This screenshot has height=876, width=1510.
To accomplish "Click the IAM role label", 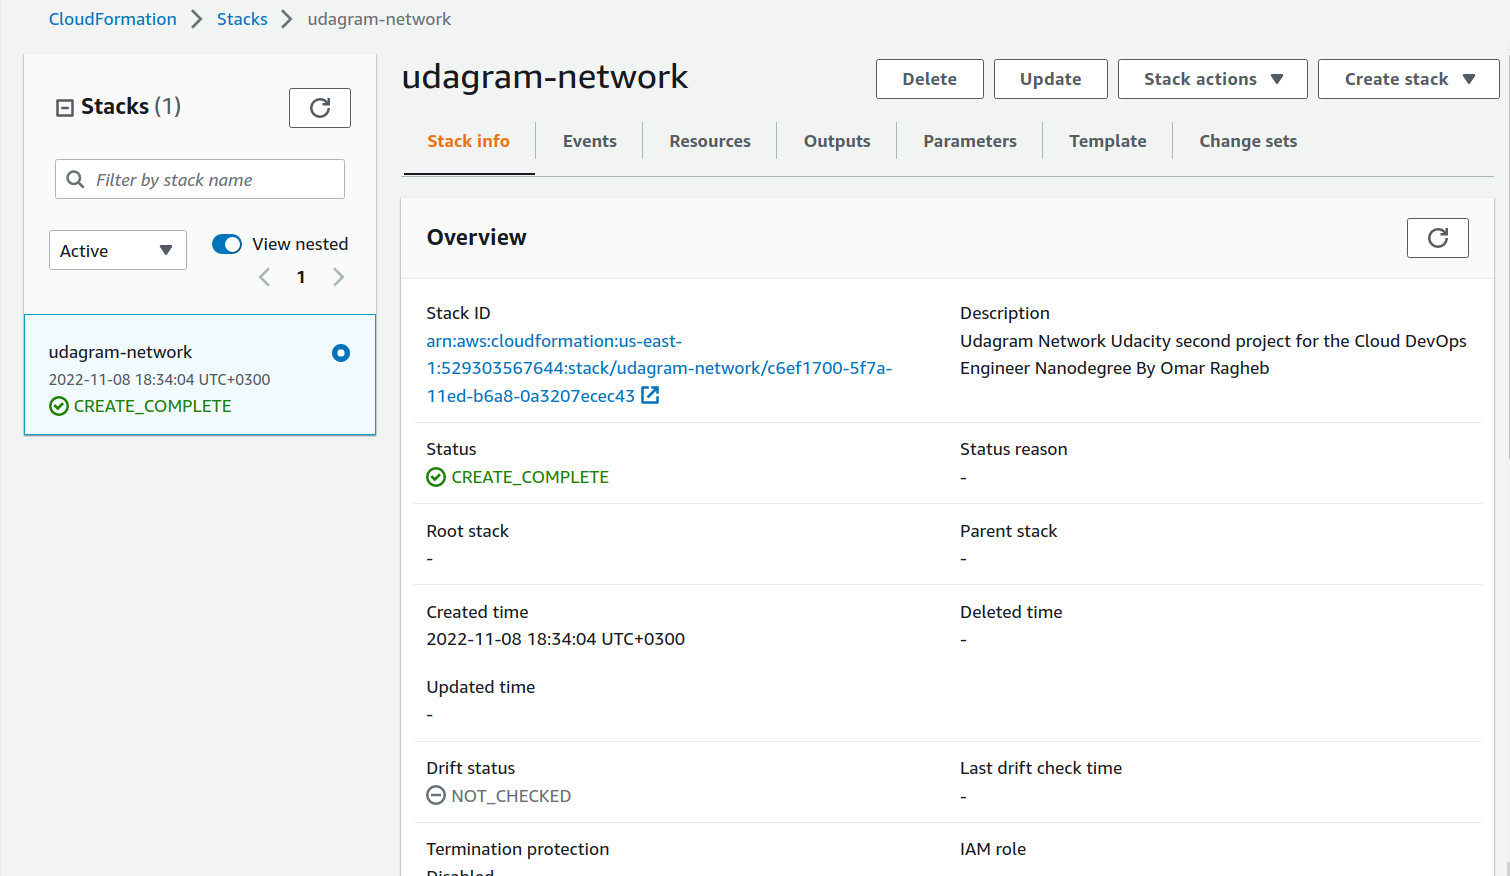I will pos(993,849).
